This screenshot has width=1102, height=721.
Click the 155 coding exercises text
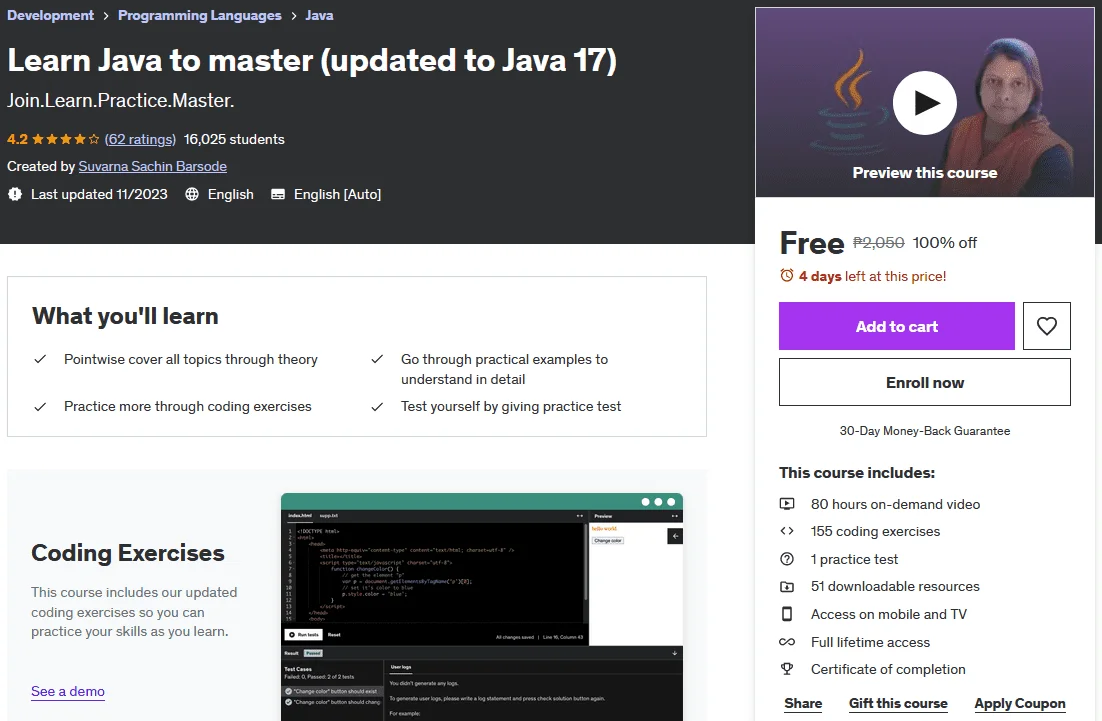point(876,531)
